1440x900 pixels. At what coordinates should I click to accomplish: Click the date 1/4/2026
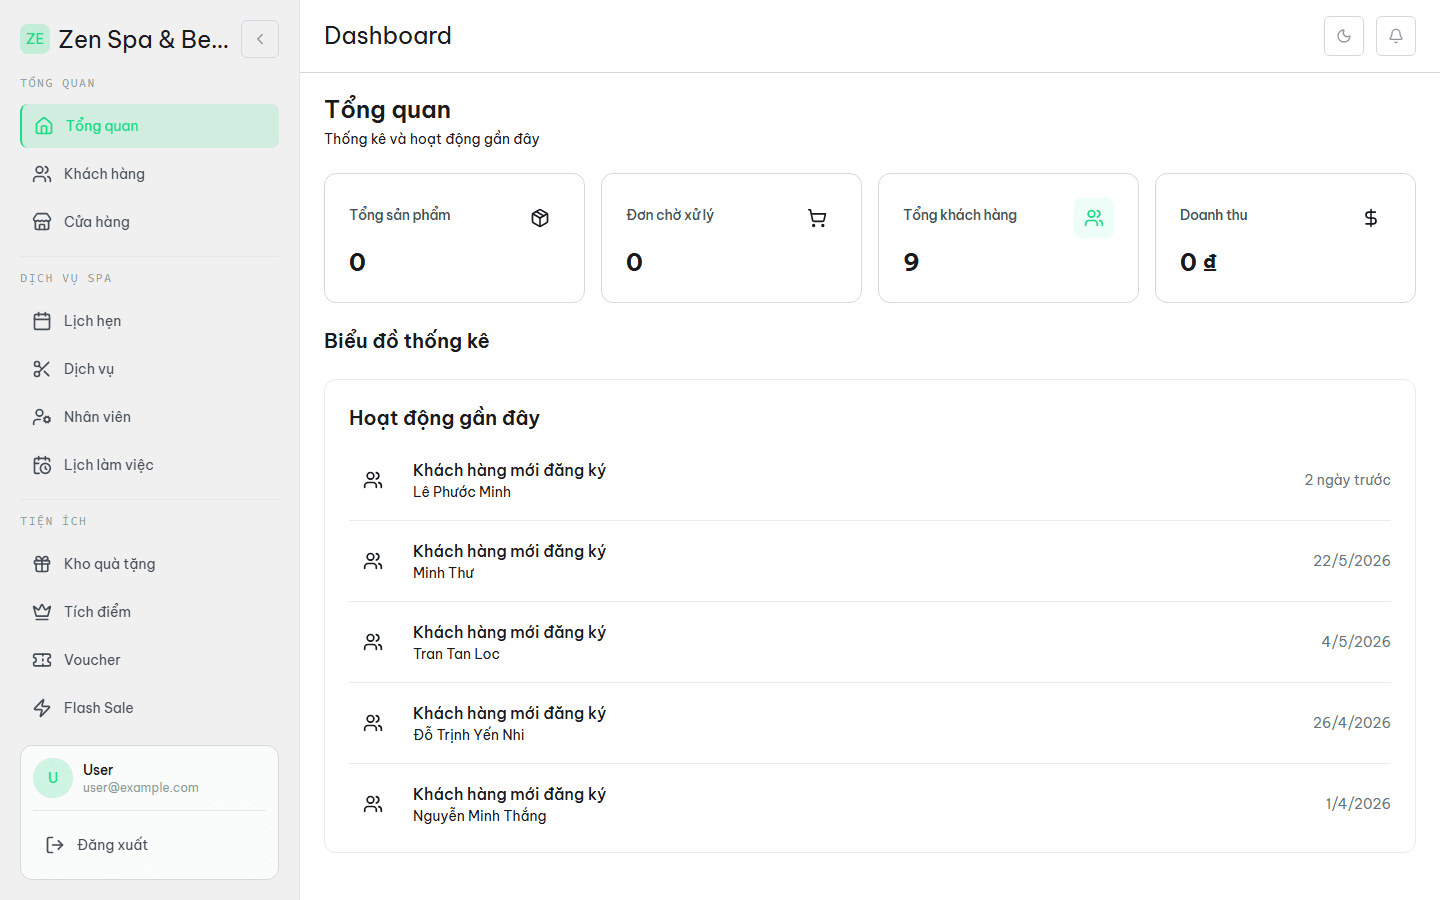[x=1358, y=804]
